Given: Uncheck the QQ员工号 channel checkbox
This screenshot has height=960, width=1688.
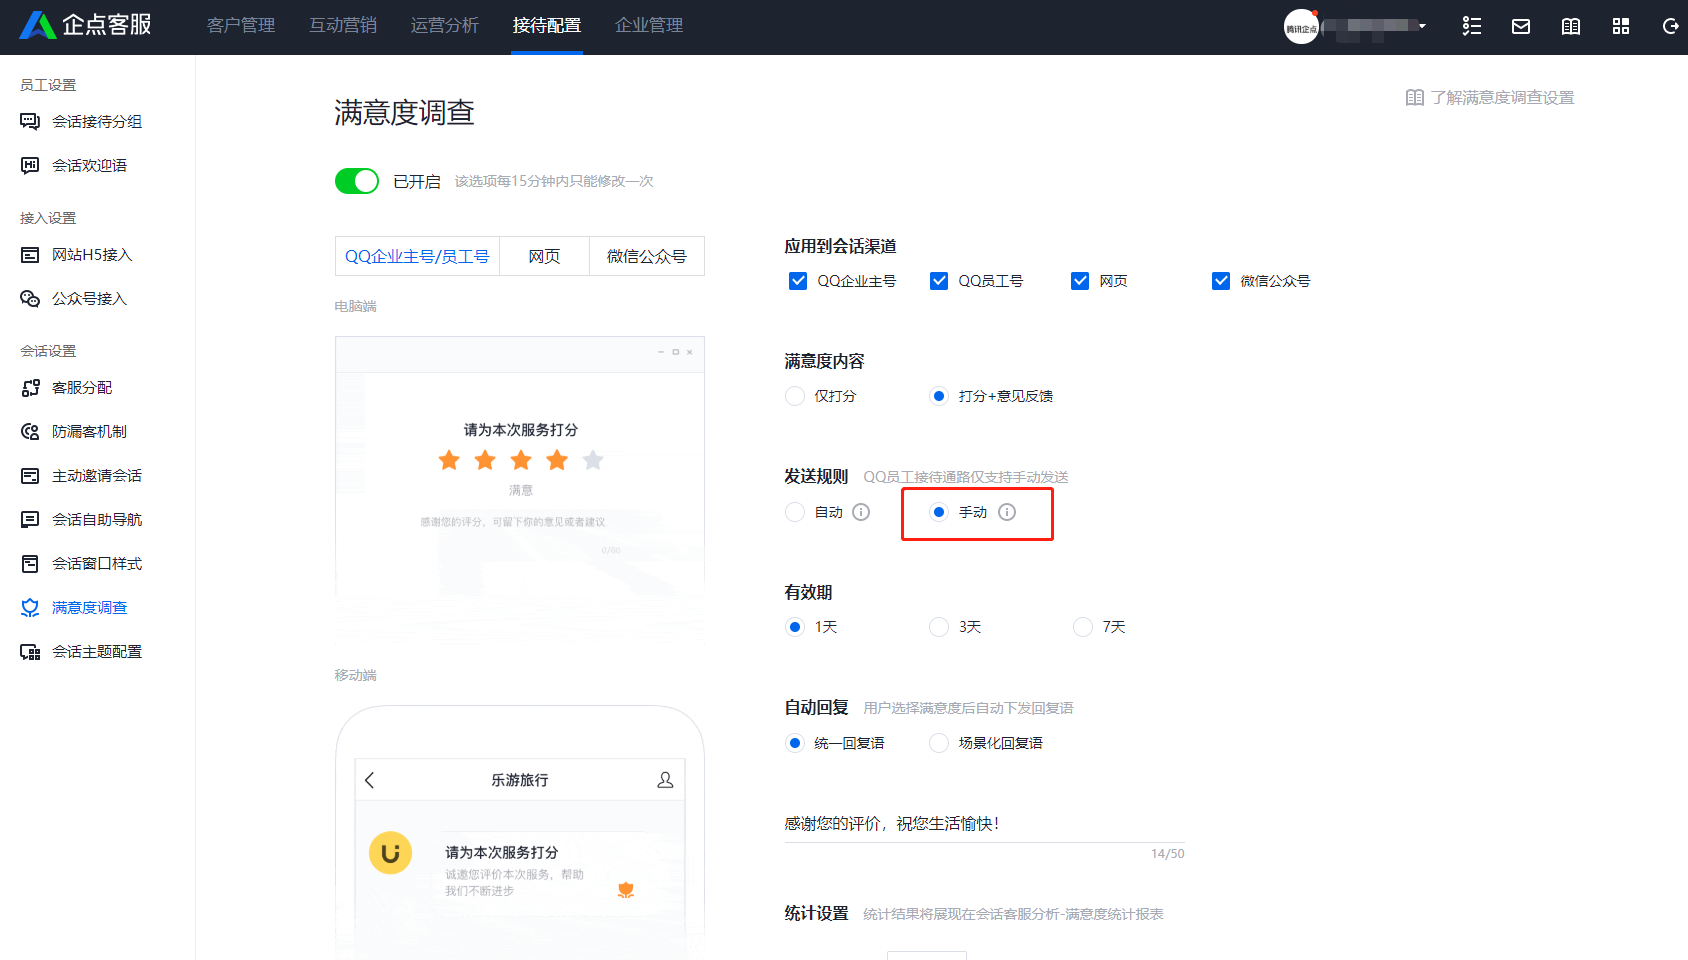Looking at the screenshot, I should (x=939, y=281).
